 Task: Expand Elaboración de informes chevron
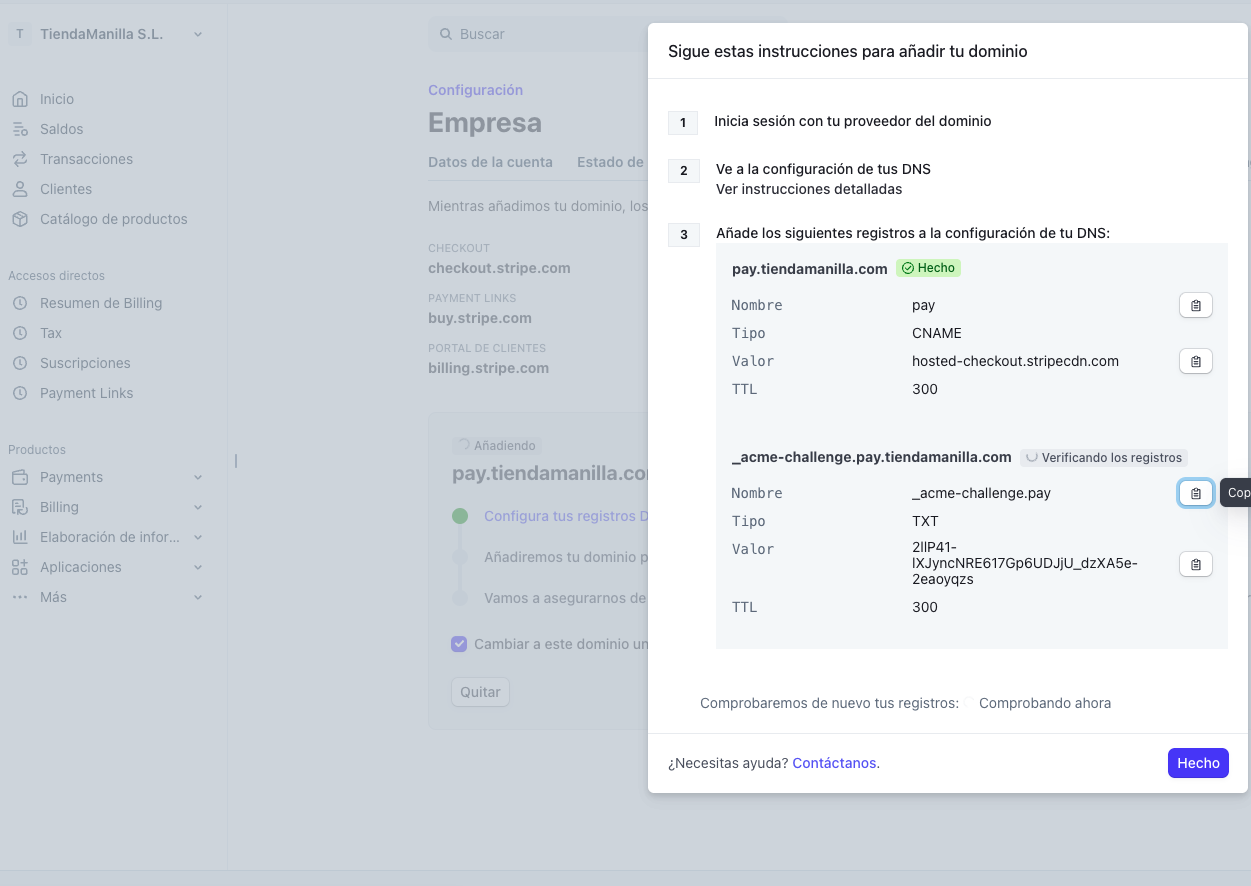point(198,537)
